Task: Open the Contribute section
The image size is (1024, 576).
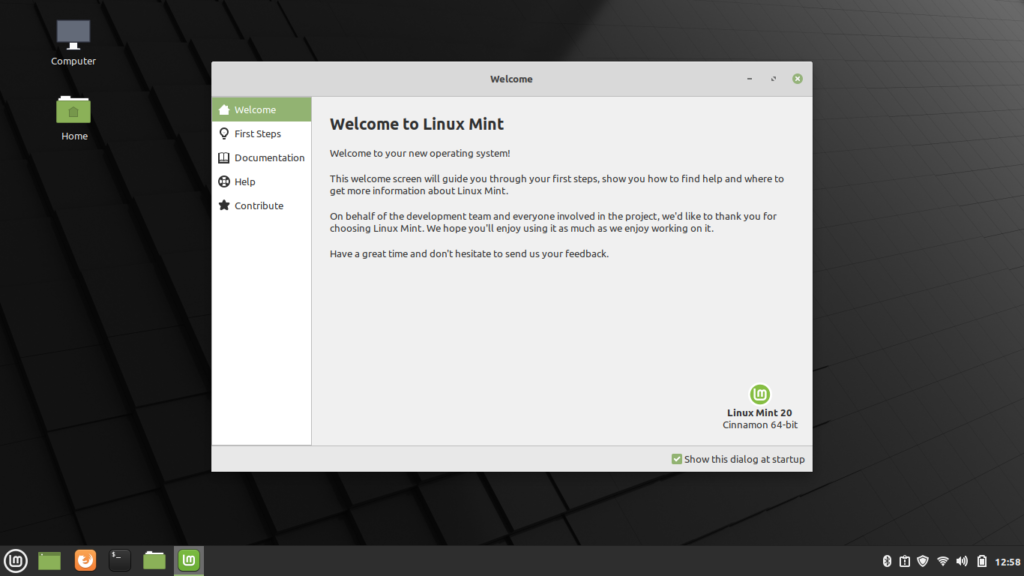Action: click(257, 205)
